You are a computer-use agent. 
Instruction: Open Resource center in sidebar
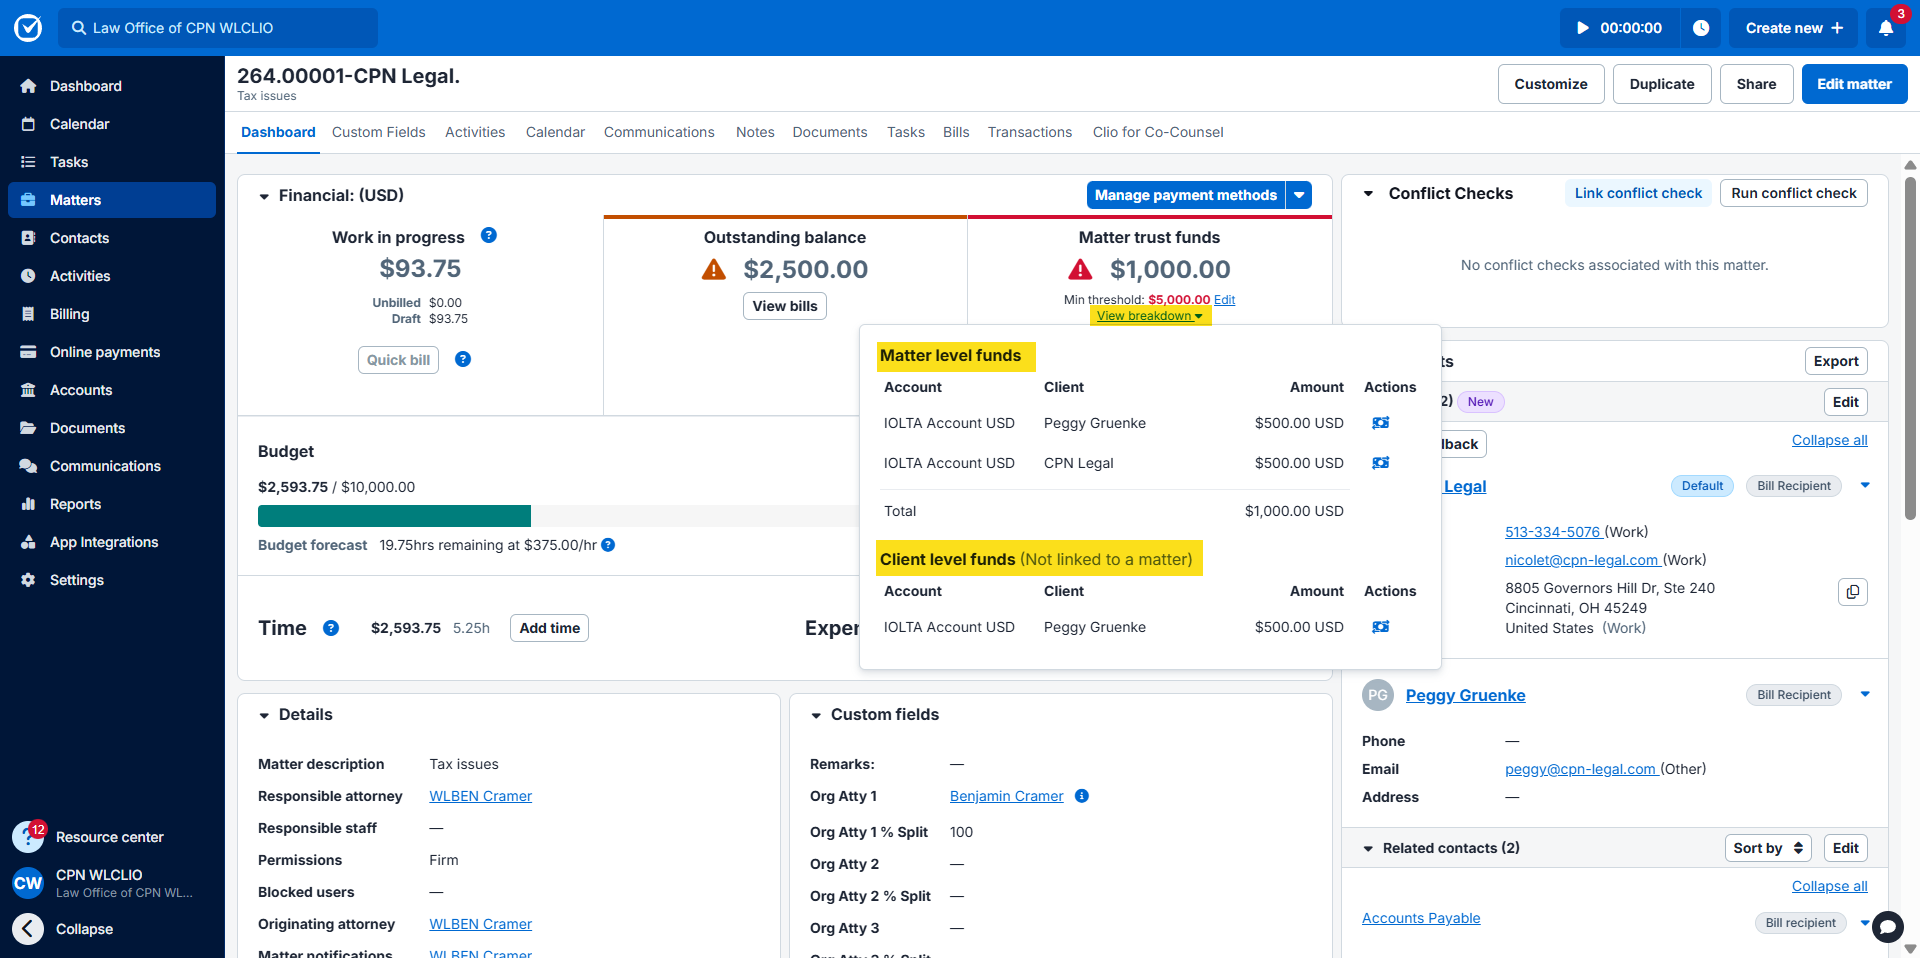(109, 837)
